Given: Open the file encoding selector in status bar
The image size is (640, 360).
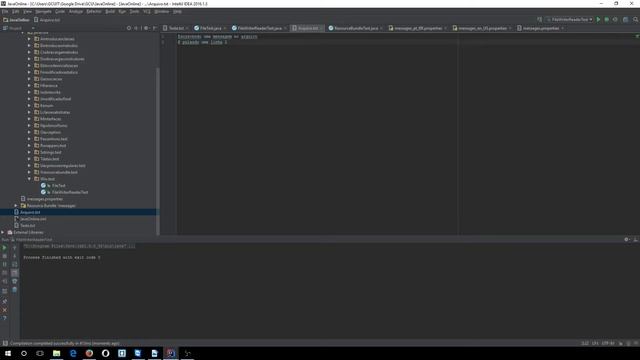Looking at the screenshot, I should (608, 343).
